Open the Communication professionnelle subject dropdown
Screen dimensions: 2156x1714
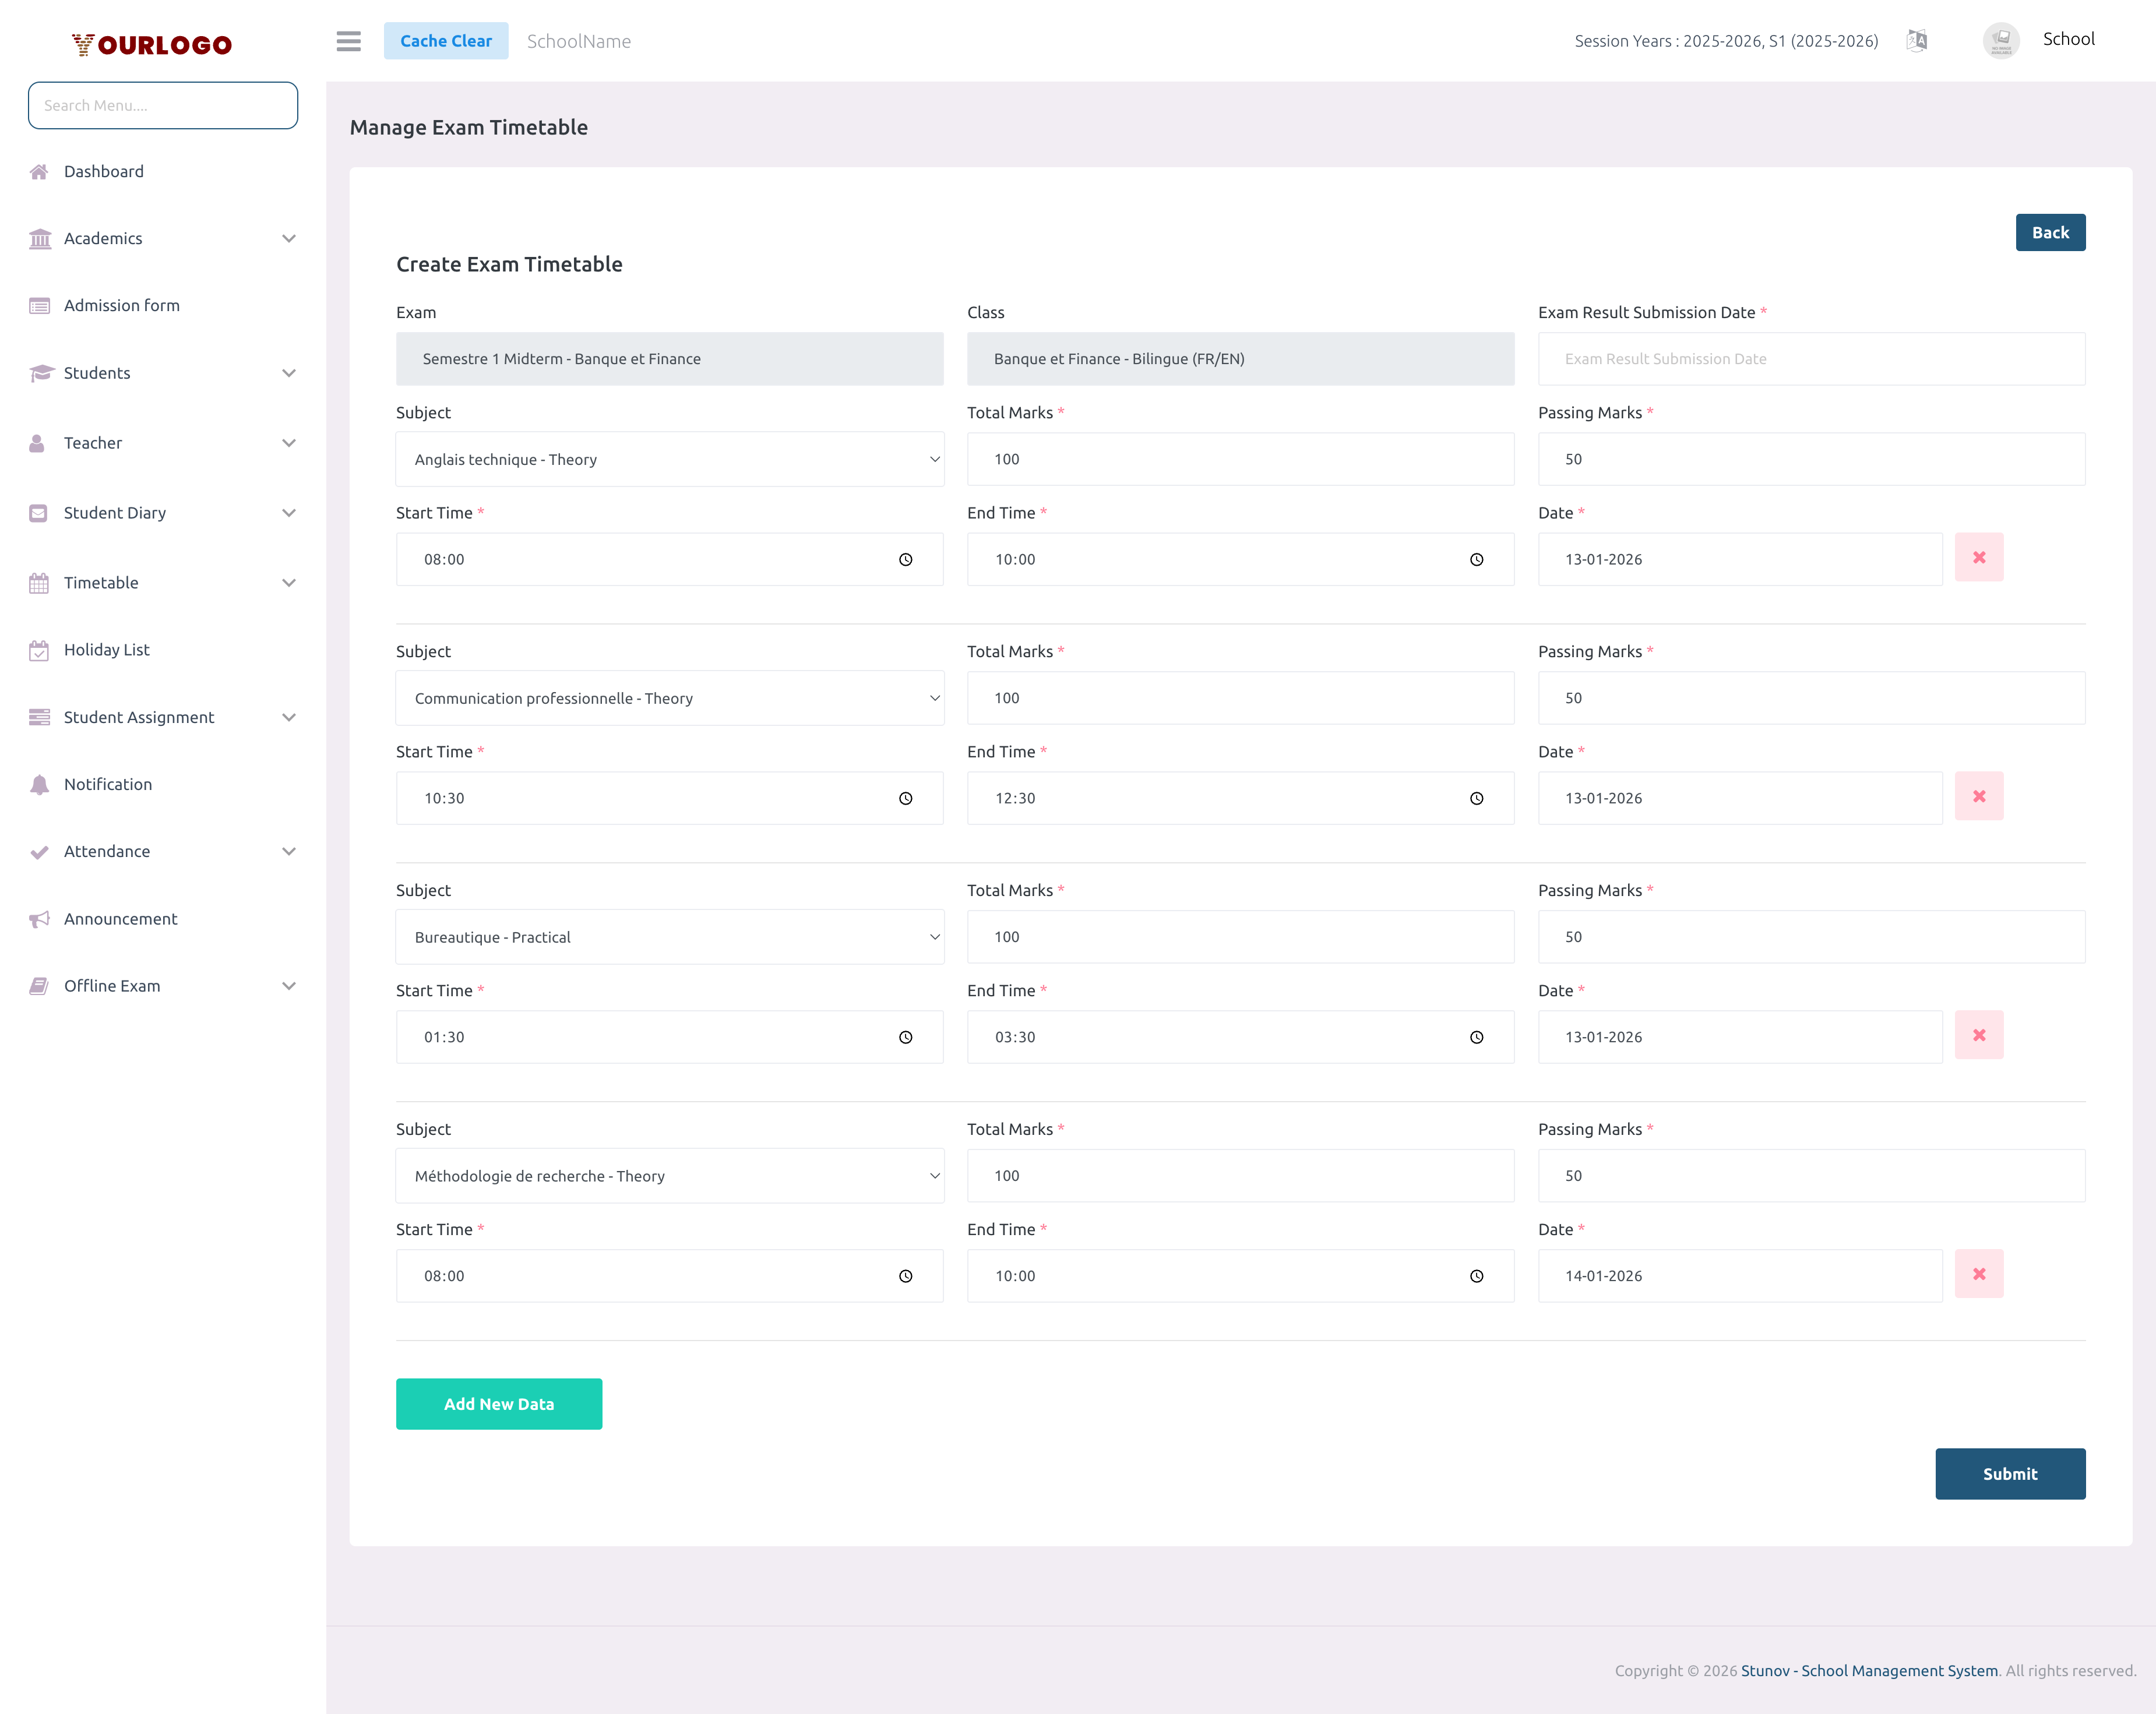click(x=669, y=699)
